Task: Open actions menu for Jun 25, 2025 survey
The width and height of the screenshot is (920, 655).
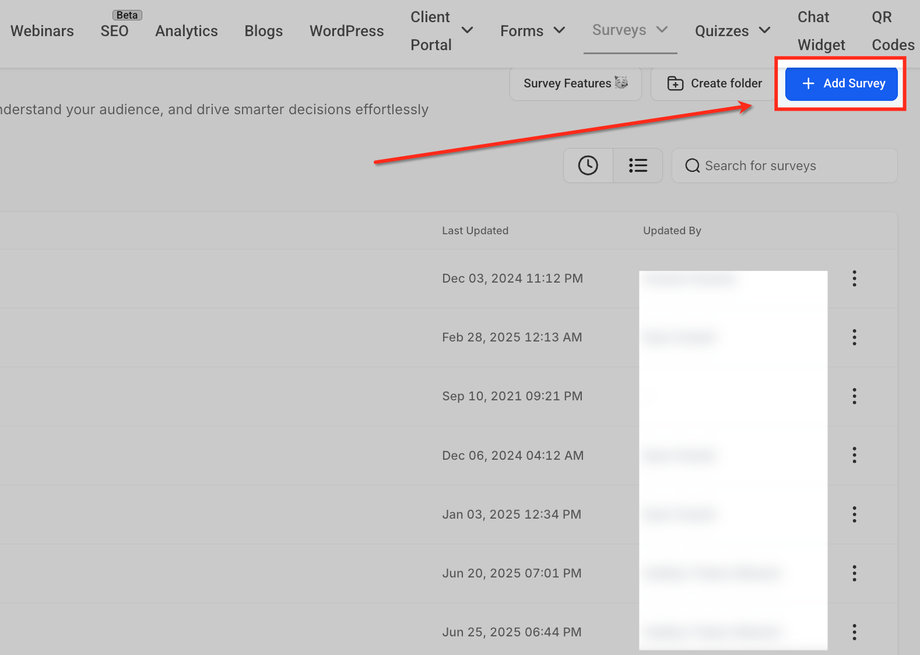Action: pyautogui.click(x=854, y=632)
